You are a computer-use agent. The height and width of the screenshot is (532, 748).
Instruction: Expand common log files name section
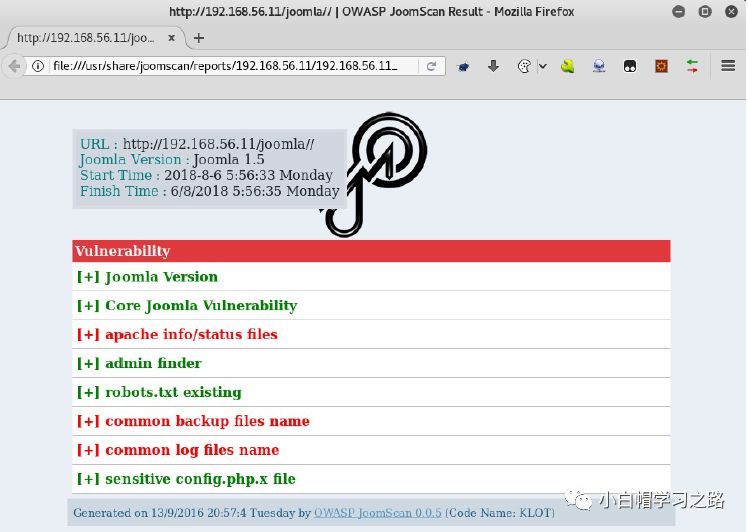[x=371, y=450]
